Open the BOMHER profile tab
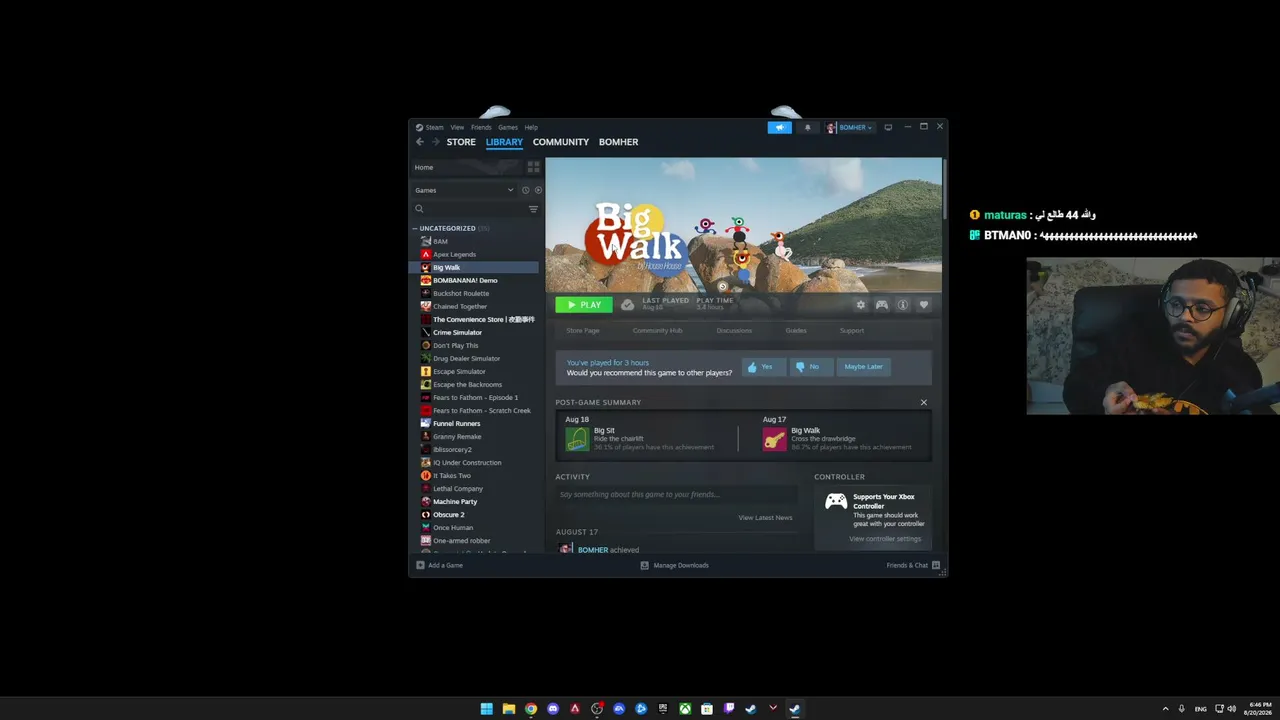Viewport: 1280px width, 720px height. click(618, 142)
